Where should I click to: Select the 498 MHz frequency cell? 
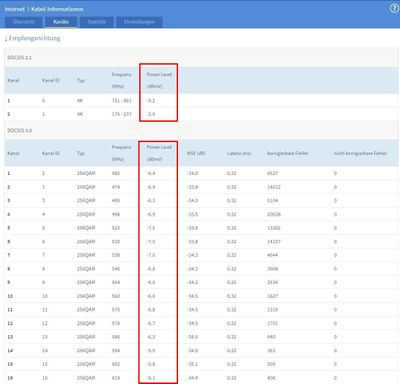116,214
